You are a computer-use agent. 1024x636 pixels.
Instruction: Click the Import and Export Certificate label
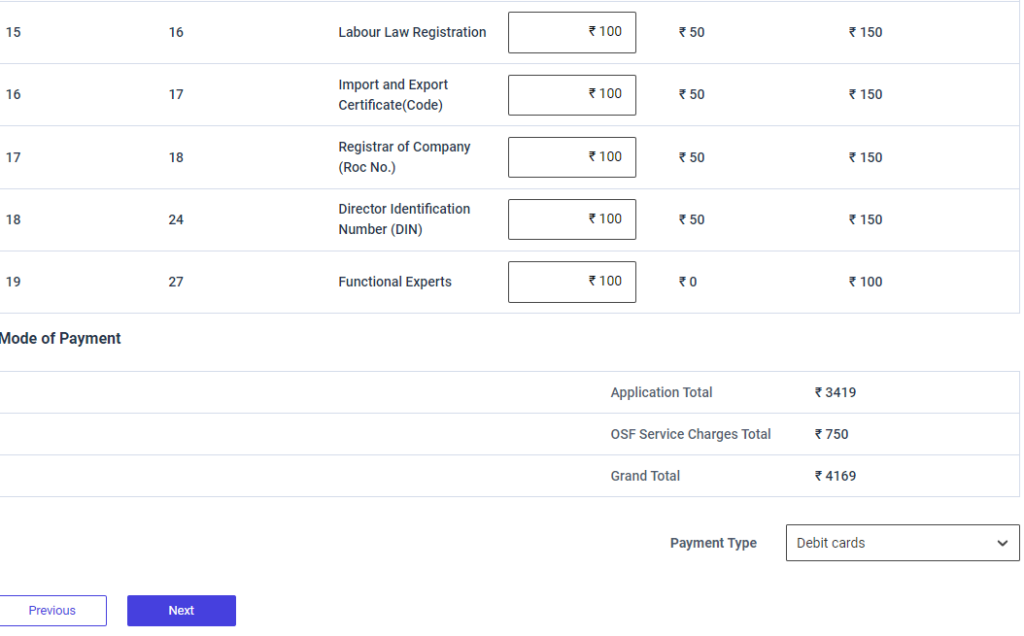(x=393, y=95)
